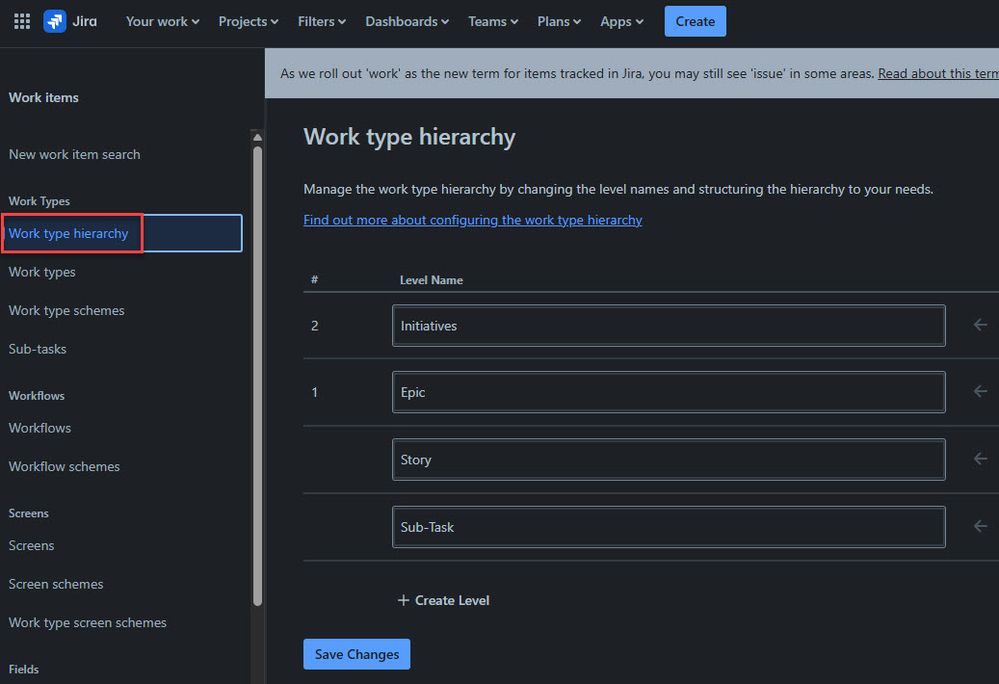Expand the Teams dropdown

click(493, 21)
